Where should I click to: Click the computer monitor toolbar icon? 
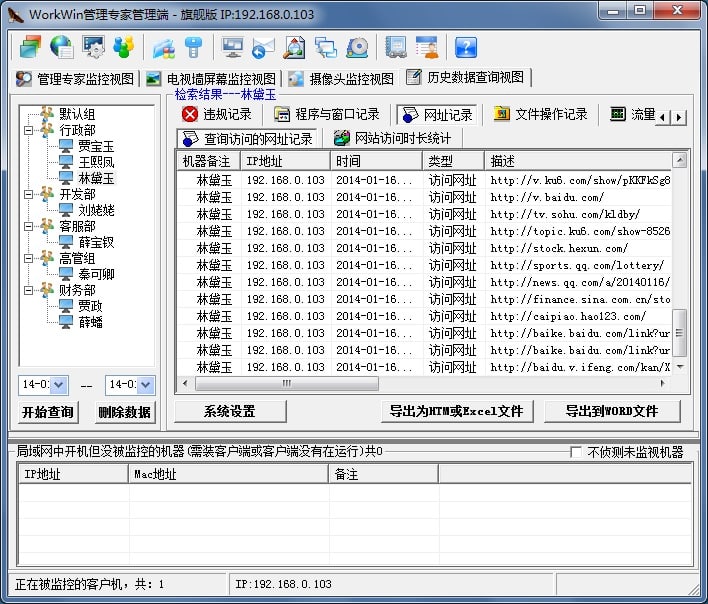point(233,47)
